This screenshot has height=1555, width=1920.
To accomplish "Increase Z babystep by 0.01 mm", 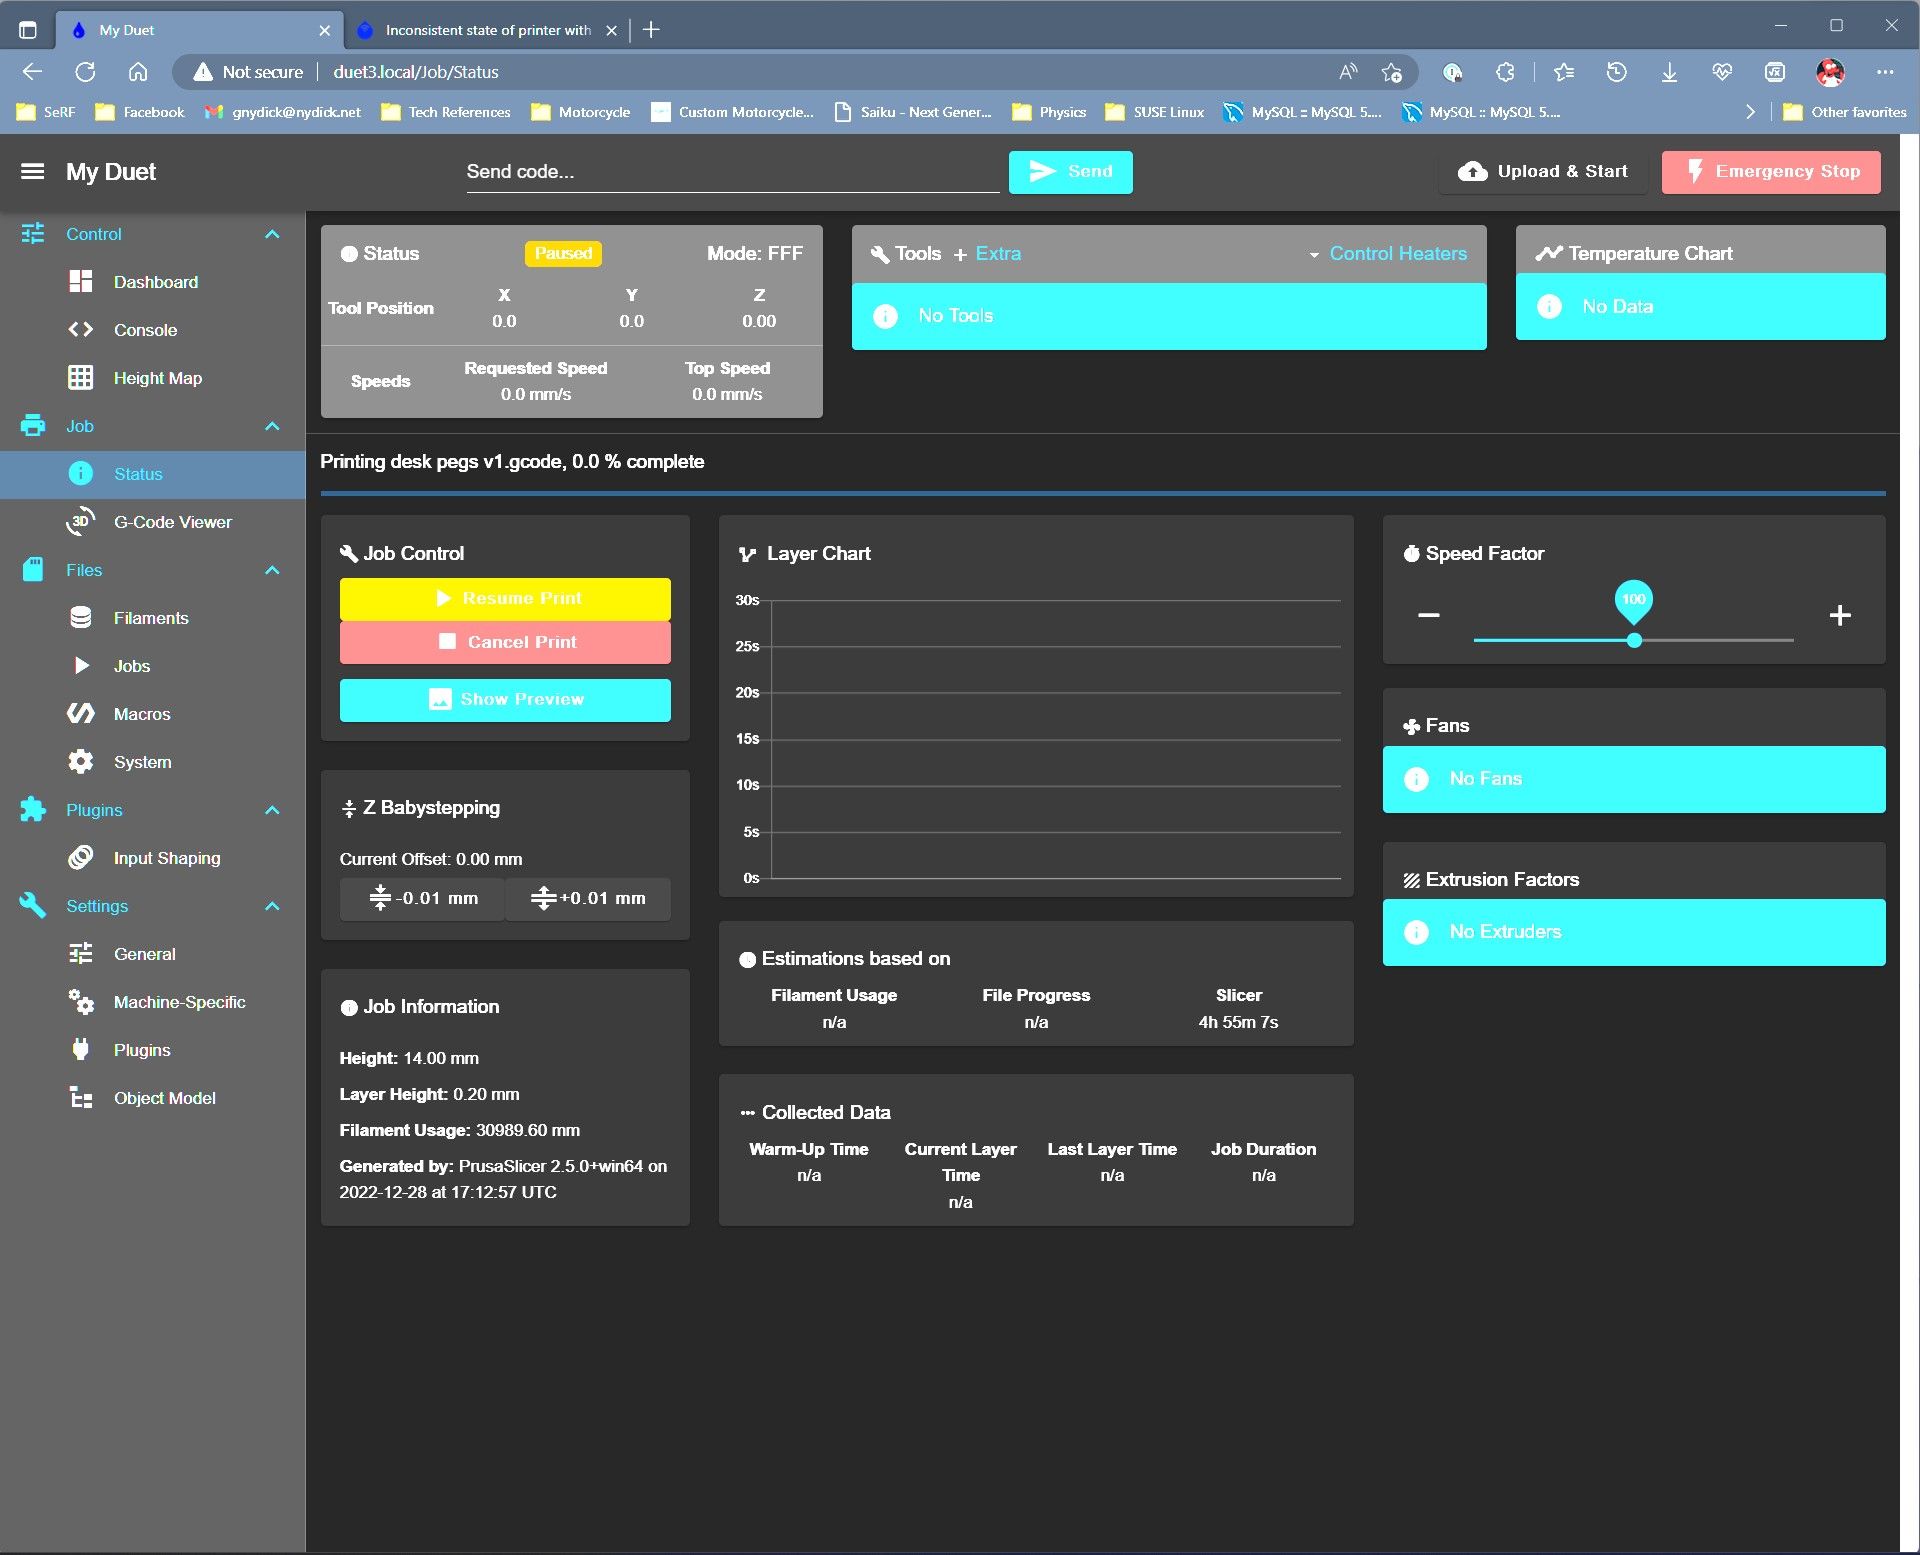I will [x=588, y=898].
